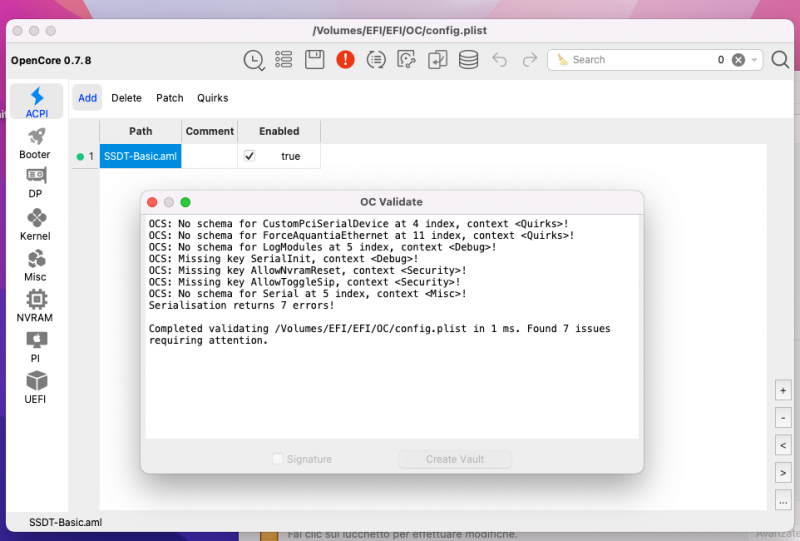
Task: Open the DP DeviceProperties section
Action: (x=35, y=183)
